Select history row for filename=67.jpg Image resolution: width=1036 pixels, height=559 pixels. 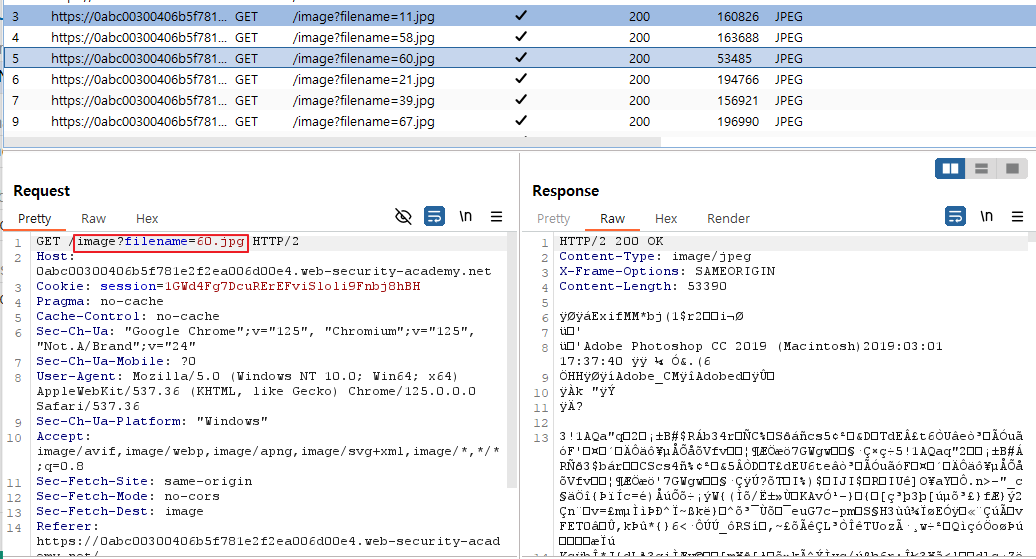click(519, 122)
